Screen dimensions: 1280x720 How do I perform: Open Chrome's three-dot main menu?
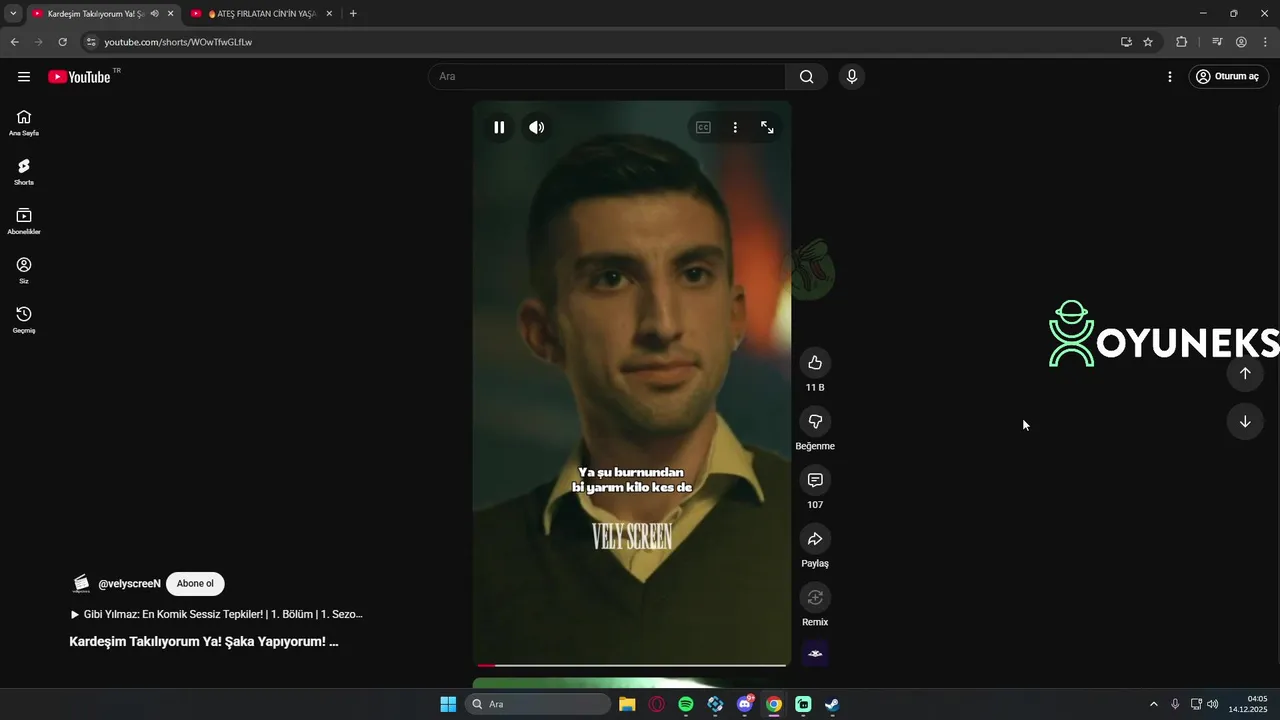point(1265,42)
